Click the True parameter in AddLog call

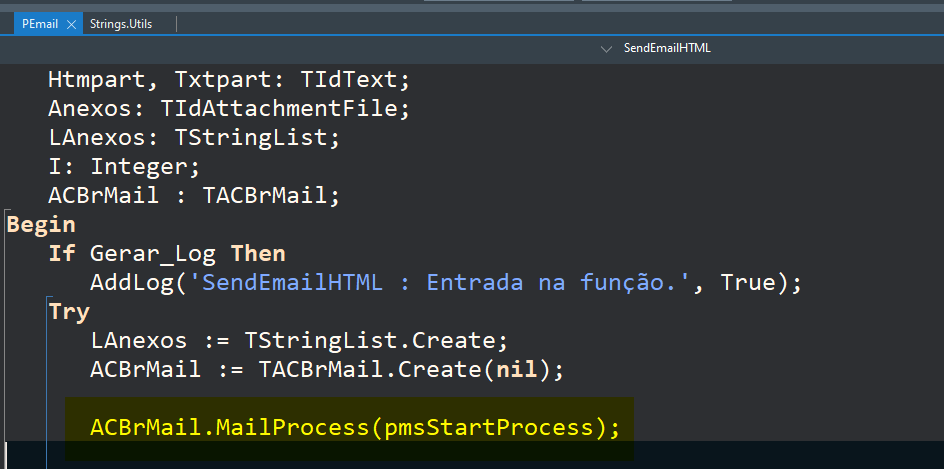tap(747, 282)
